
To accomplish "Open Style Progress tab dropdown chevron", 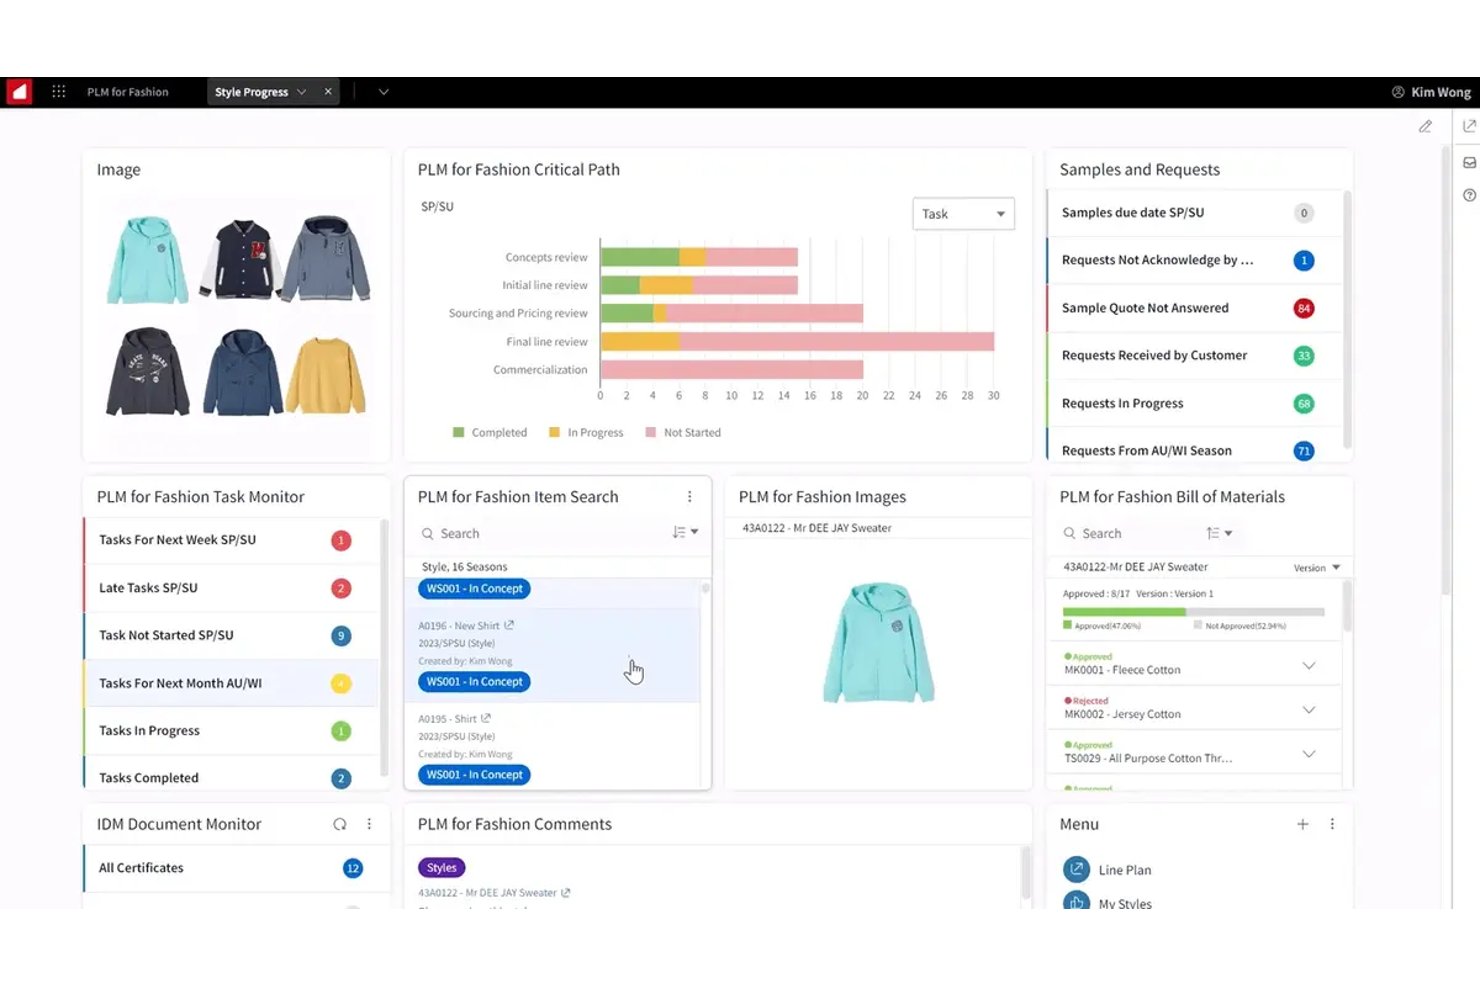I will coord(301,92).
